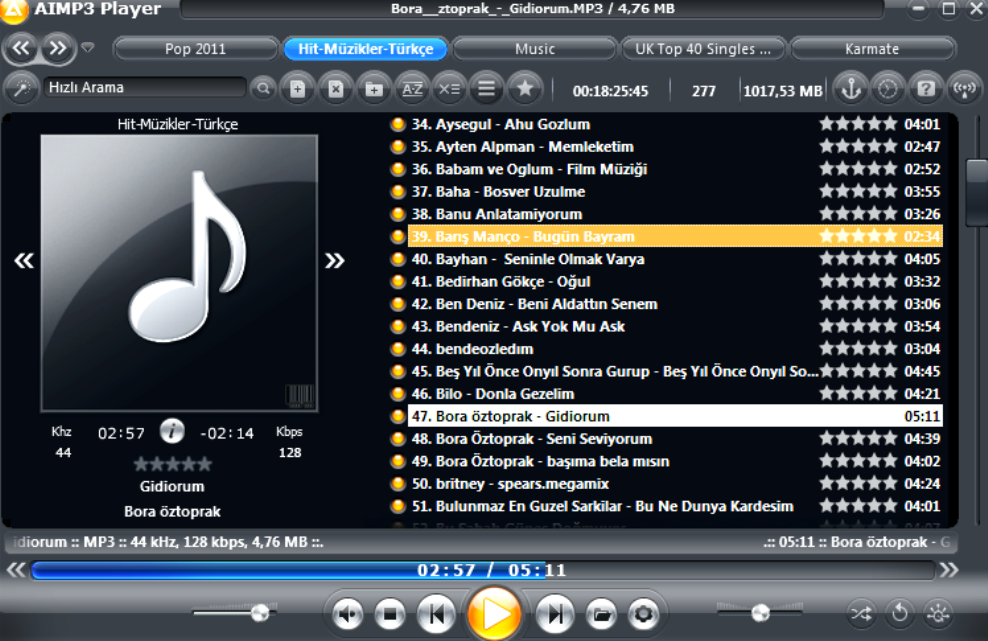Add a folder using the folder-plus icon
The image size is (988, 641).
[x=374, y=89]
